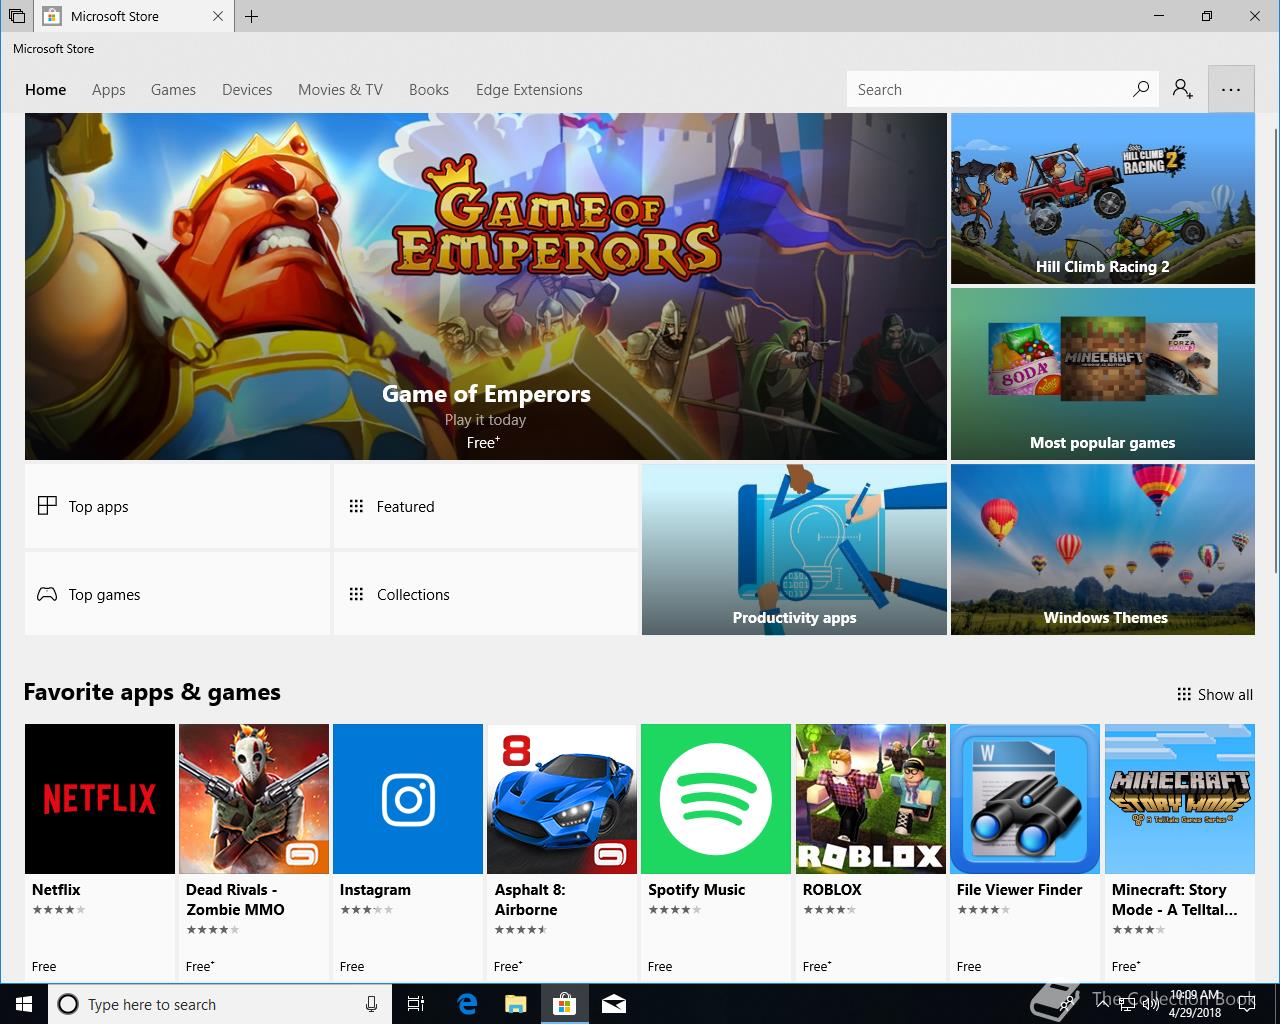Click the Microsoft Store taskbar icon
This screenshot has width=1280, height=1024.
[565, 1004]
